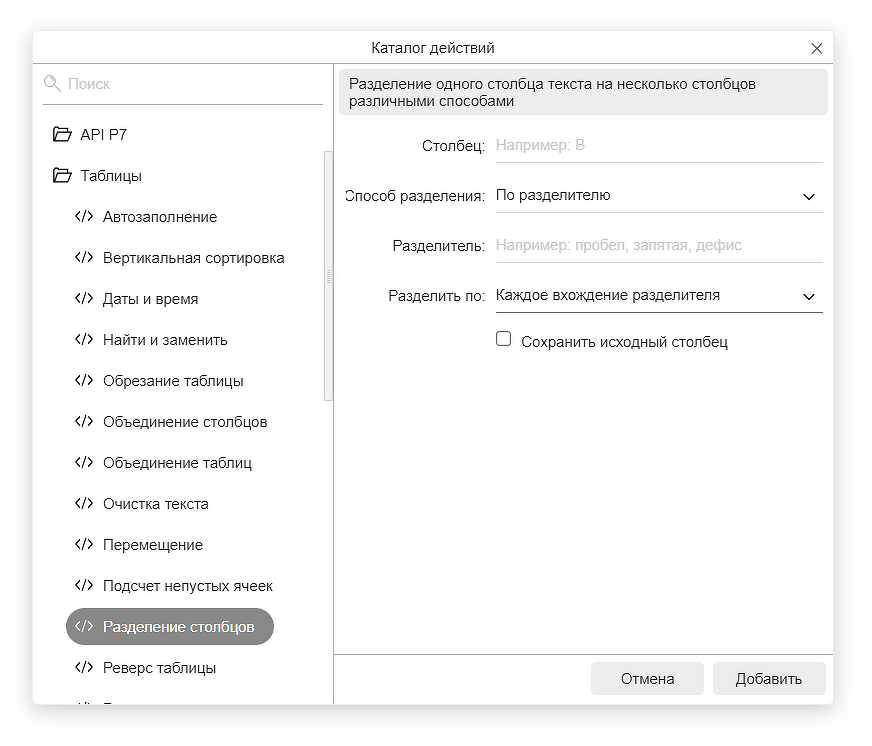Focus the Столбец input field
Screen dimensions: 872x746
tap(658, 146)
